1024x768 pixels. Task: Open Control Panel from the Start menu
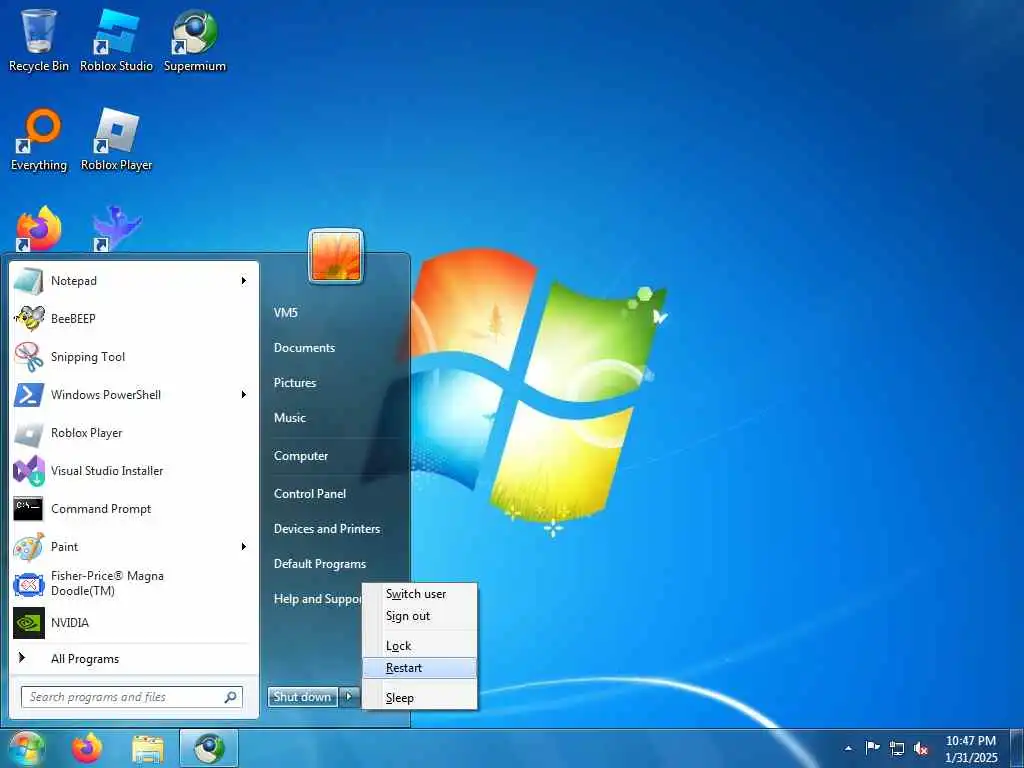(310, 494)
